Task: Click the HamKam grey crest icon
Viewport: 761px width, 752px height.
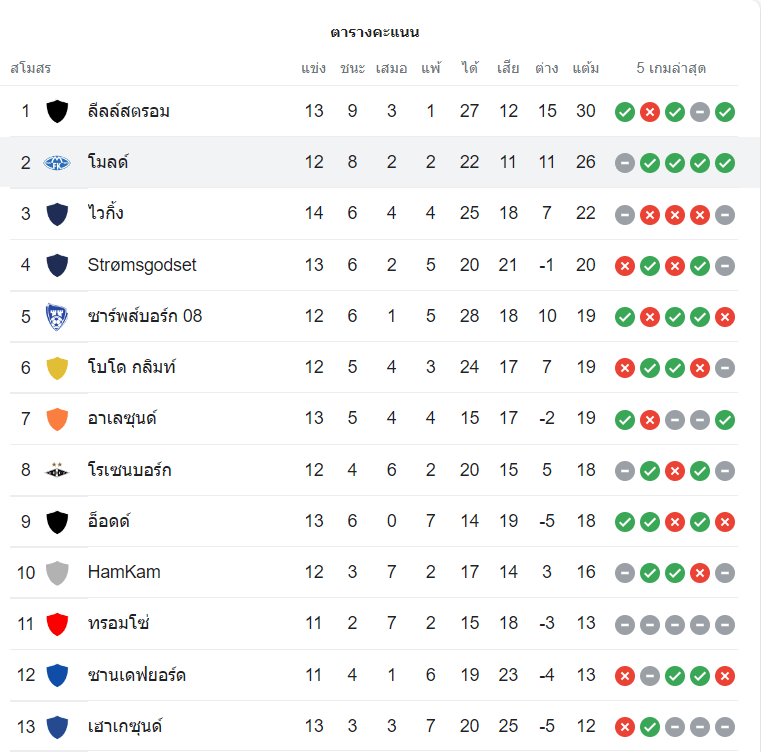Action: pyautogui.click(x=57, y=572)
